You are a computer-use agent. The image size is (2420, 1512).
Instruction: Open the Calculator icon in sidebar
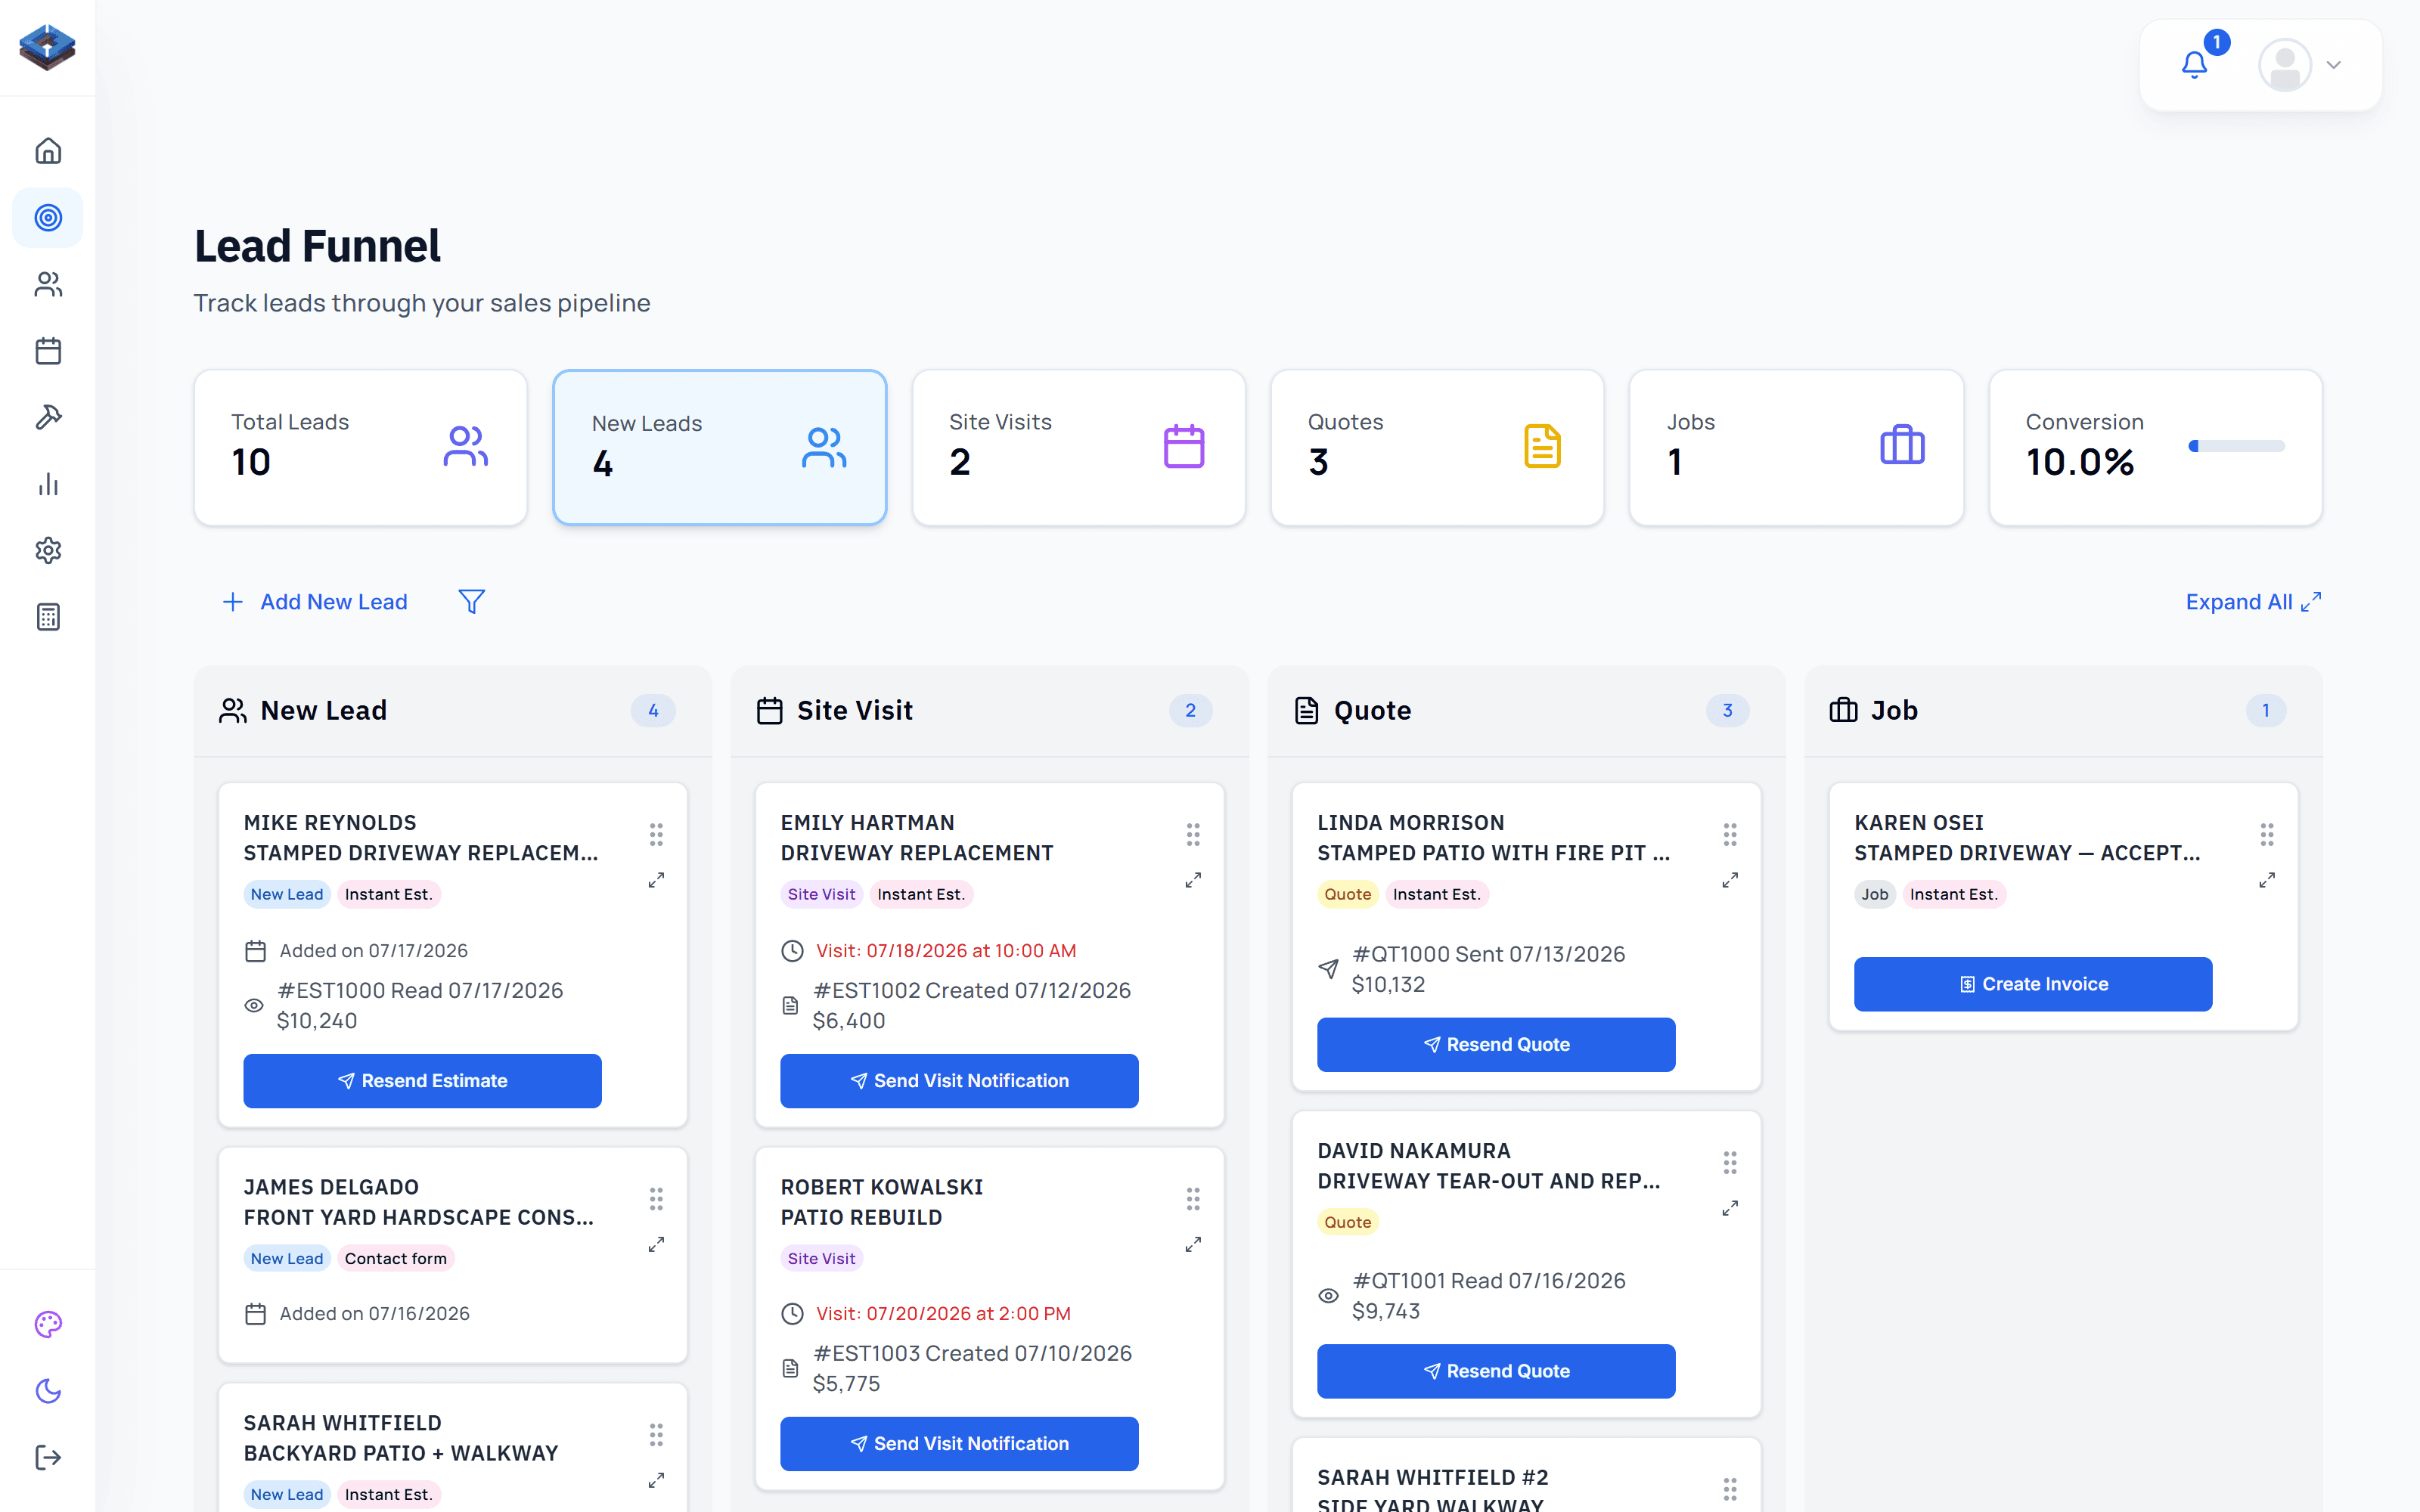[x=48, y=617]
